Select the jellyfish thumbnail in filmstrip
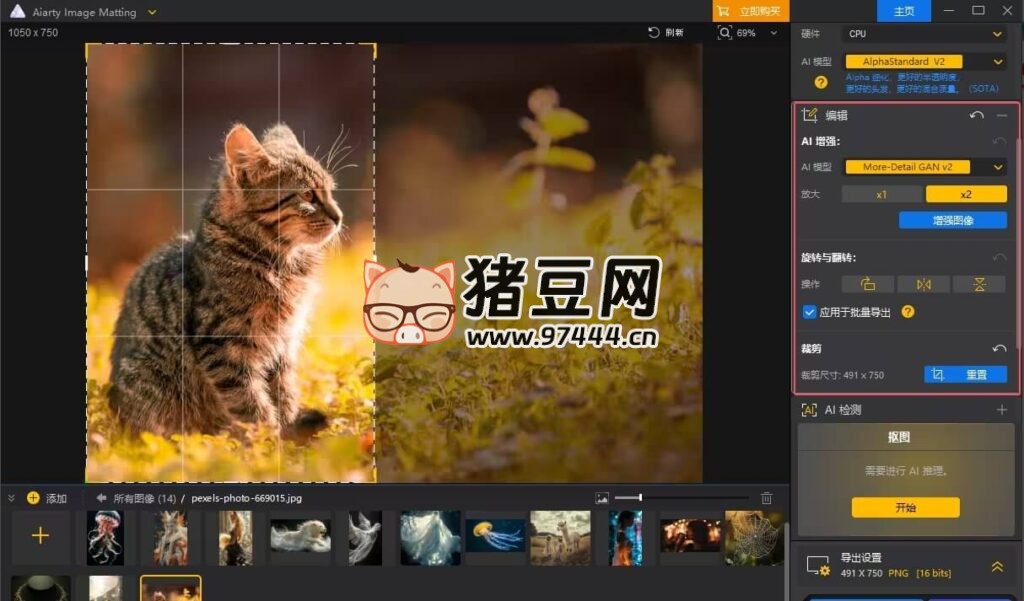This screenshot has width=1024, height=601. pos(494,538)
